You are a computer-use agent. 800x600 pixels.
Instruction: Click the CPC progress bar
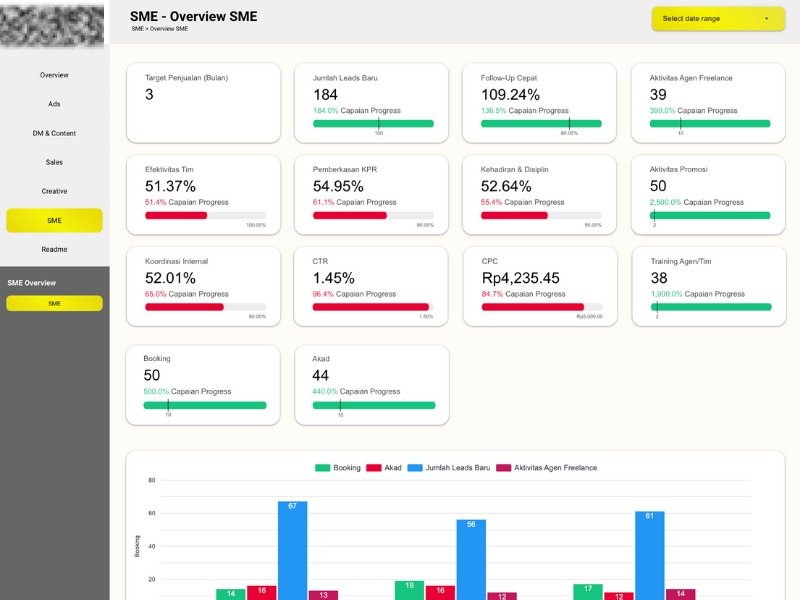(542, 307)
